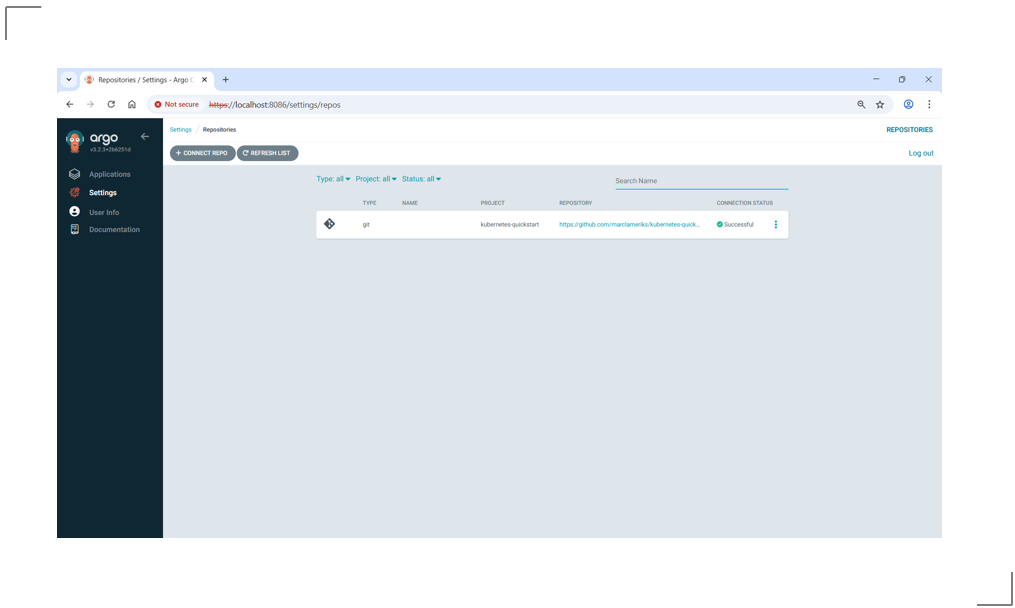Open the Type: all filter dropdown
The width and height of the screenshot is (1015, 608).
click(x=331, y=179)
